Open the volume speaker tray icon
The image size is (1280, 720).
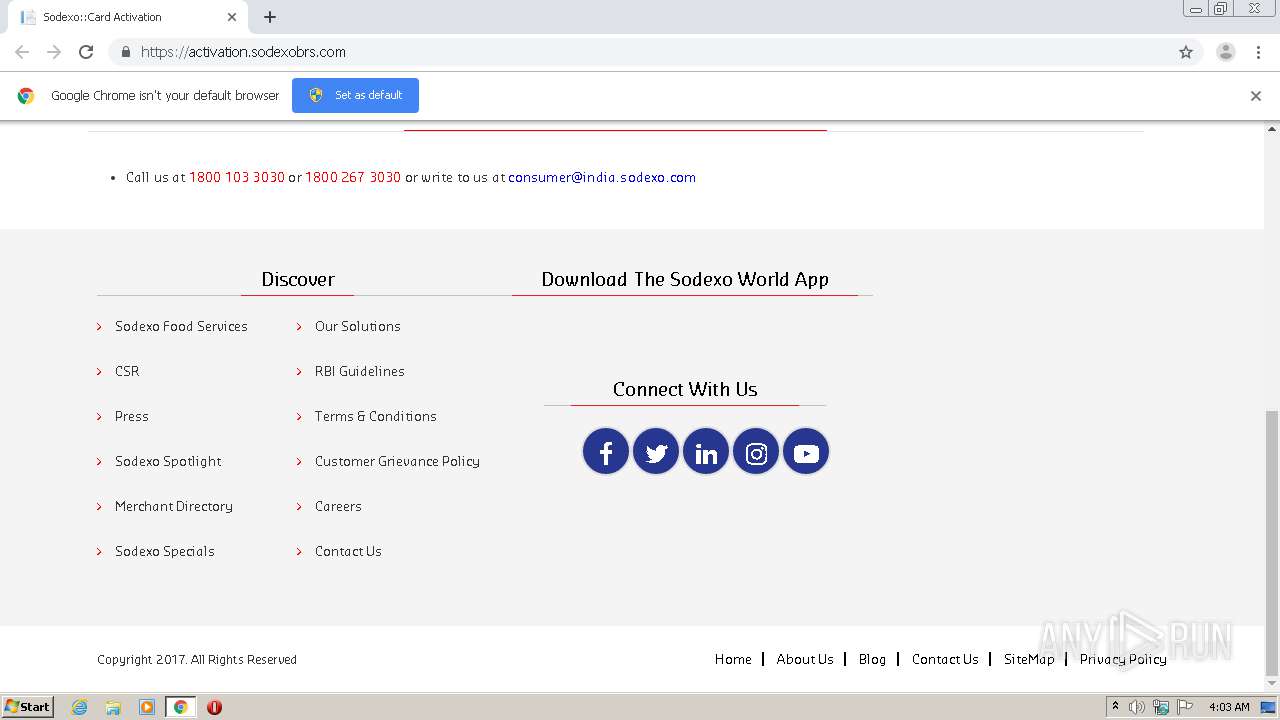[x=1137, y=707]
